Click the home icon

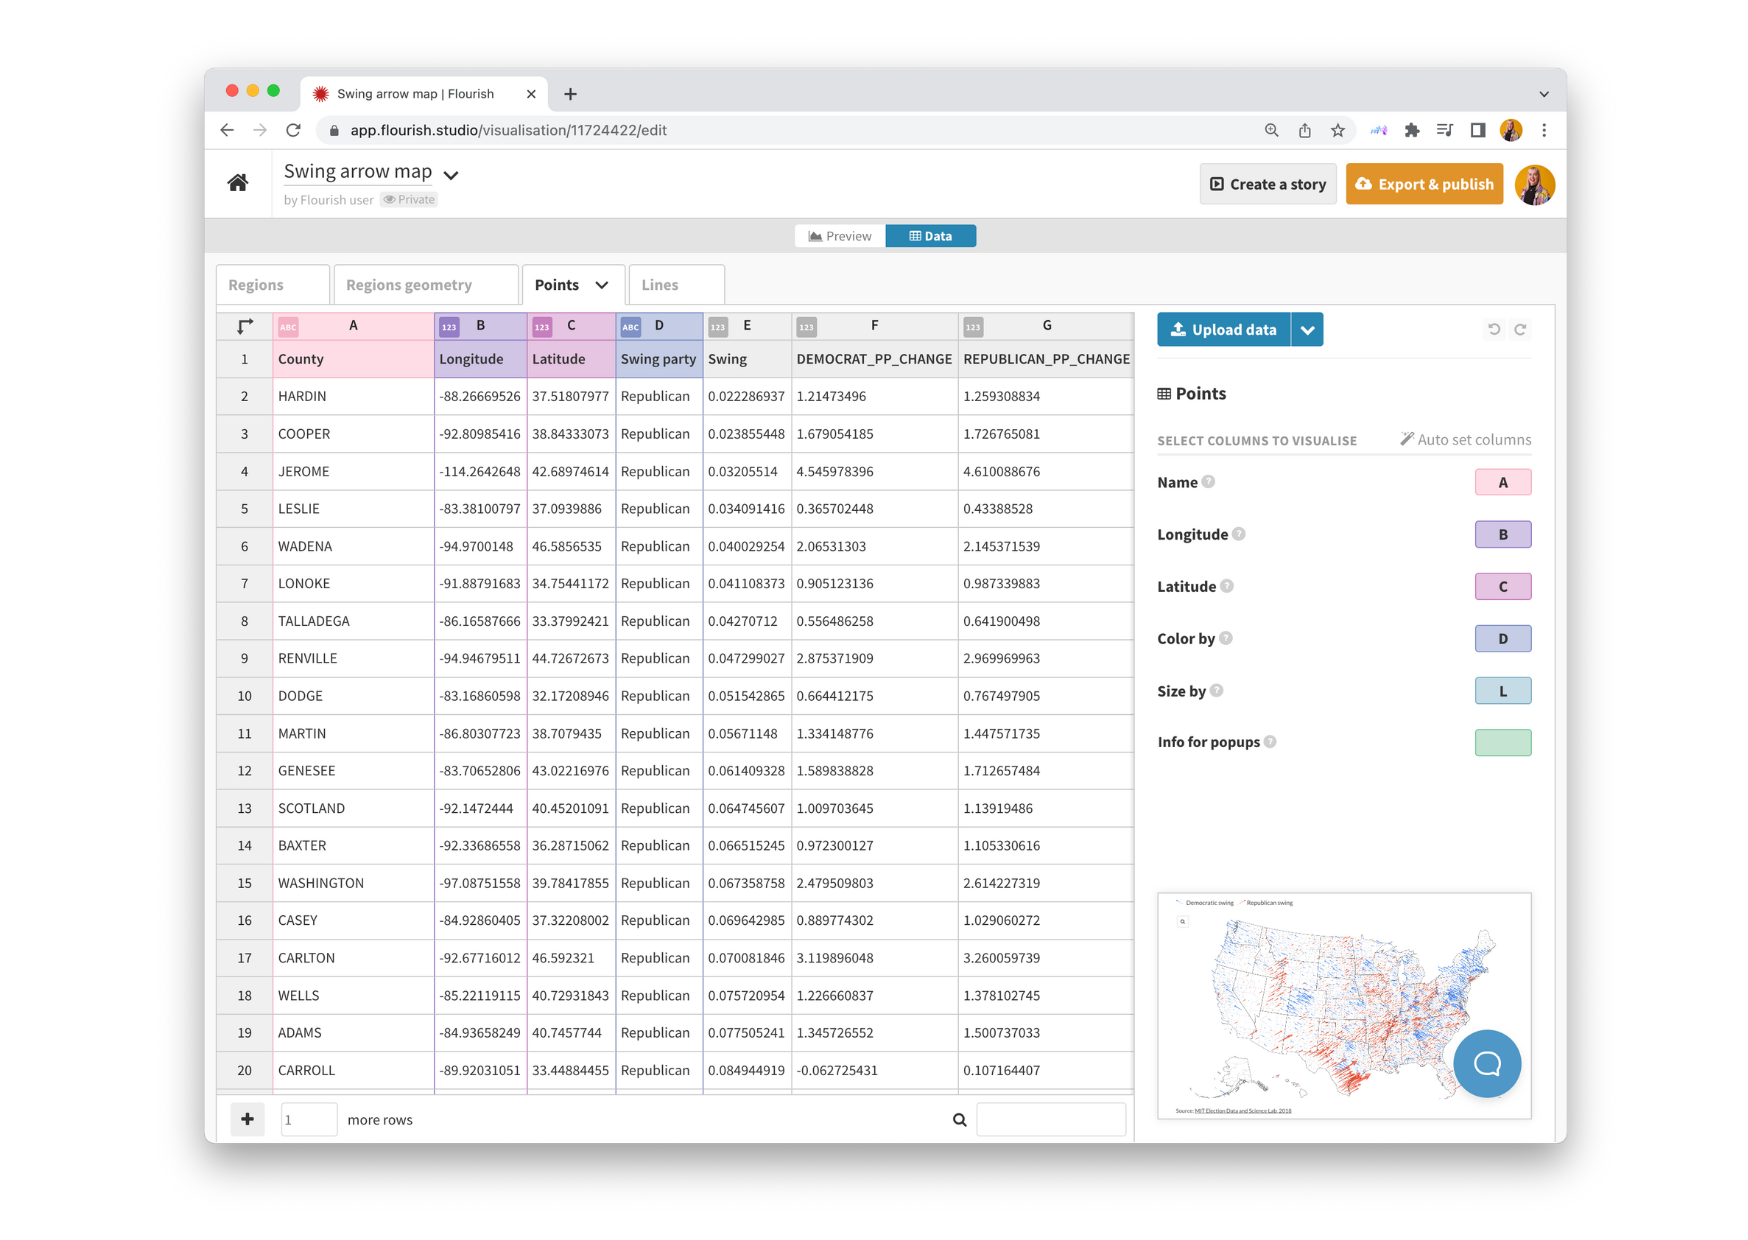point(238,183)
